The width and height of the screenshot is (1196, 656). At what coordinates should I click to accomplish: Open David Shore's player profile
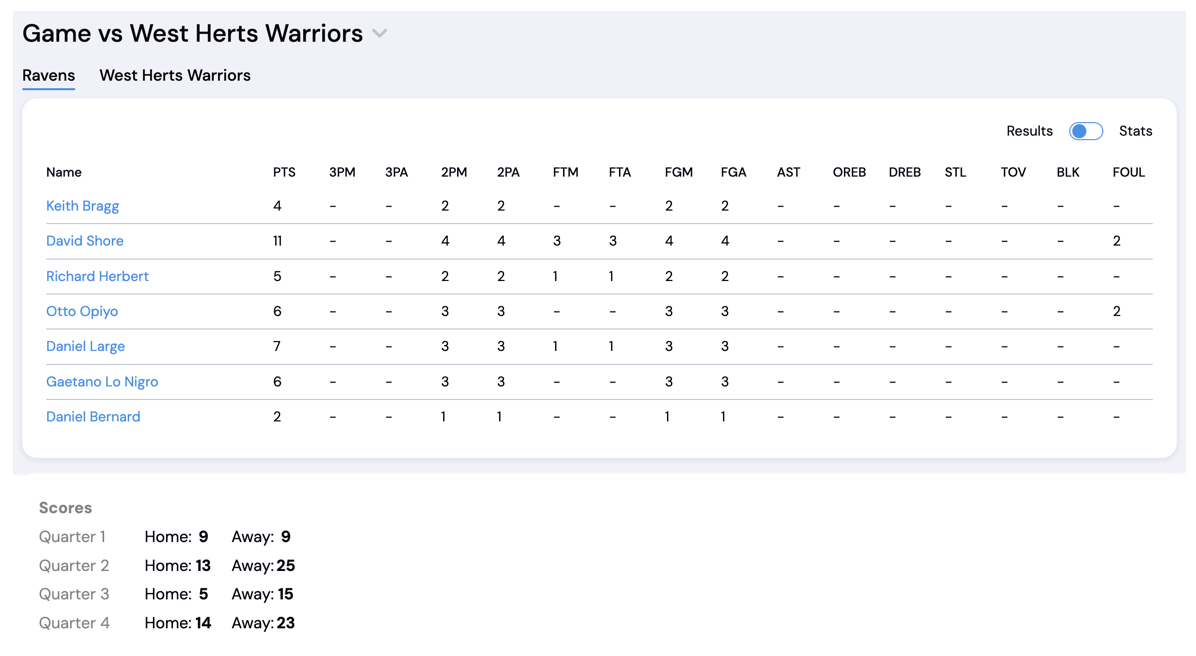coord(85,241)
